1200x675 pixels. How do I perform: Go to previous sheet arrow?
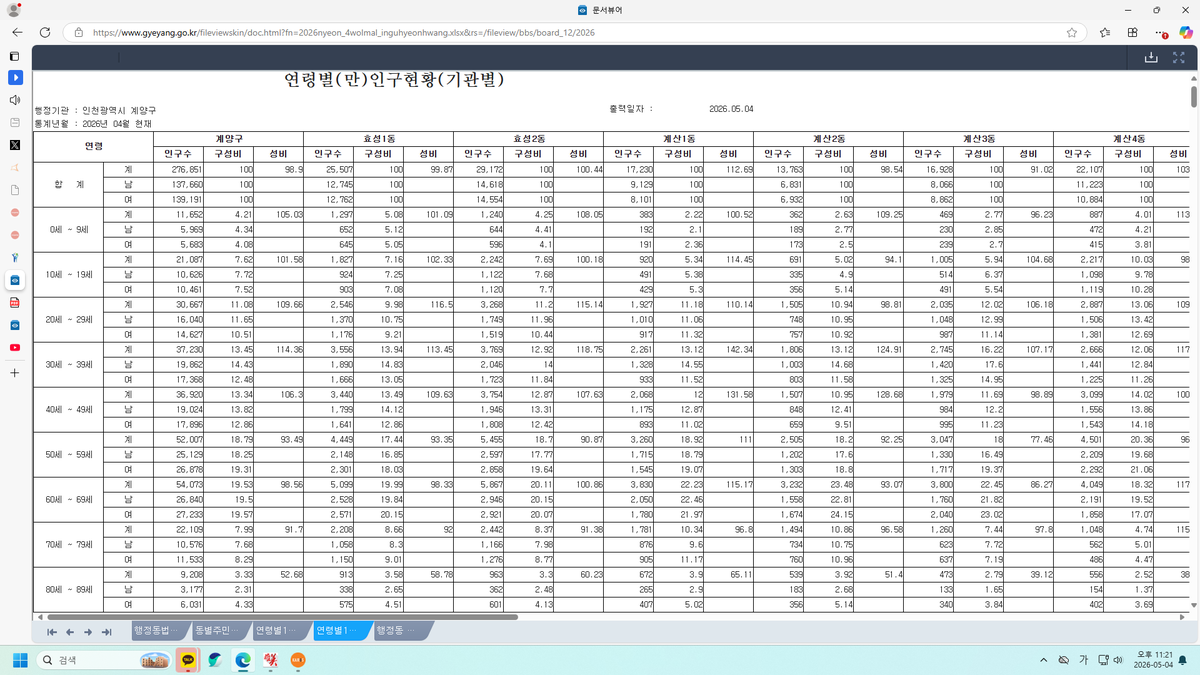70,632
